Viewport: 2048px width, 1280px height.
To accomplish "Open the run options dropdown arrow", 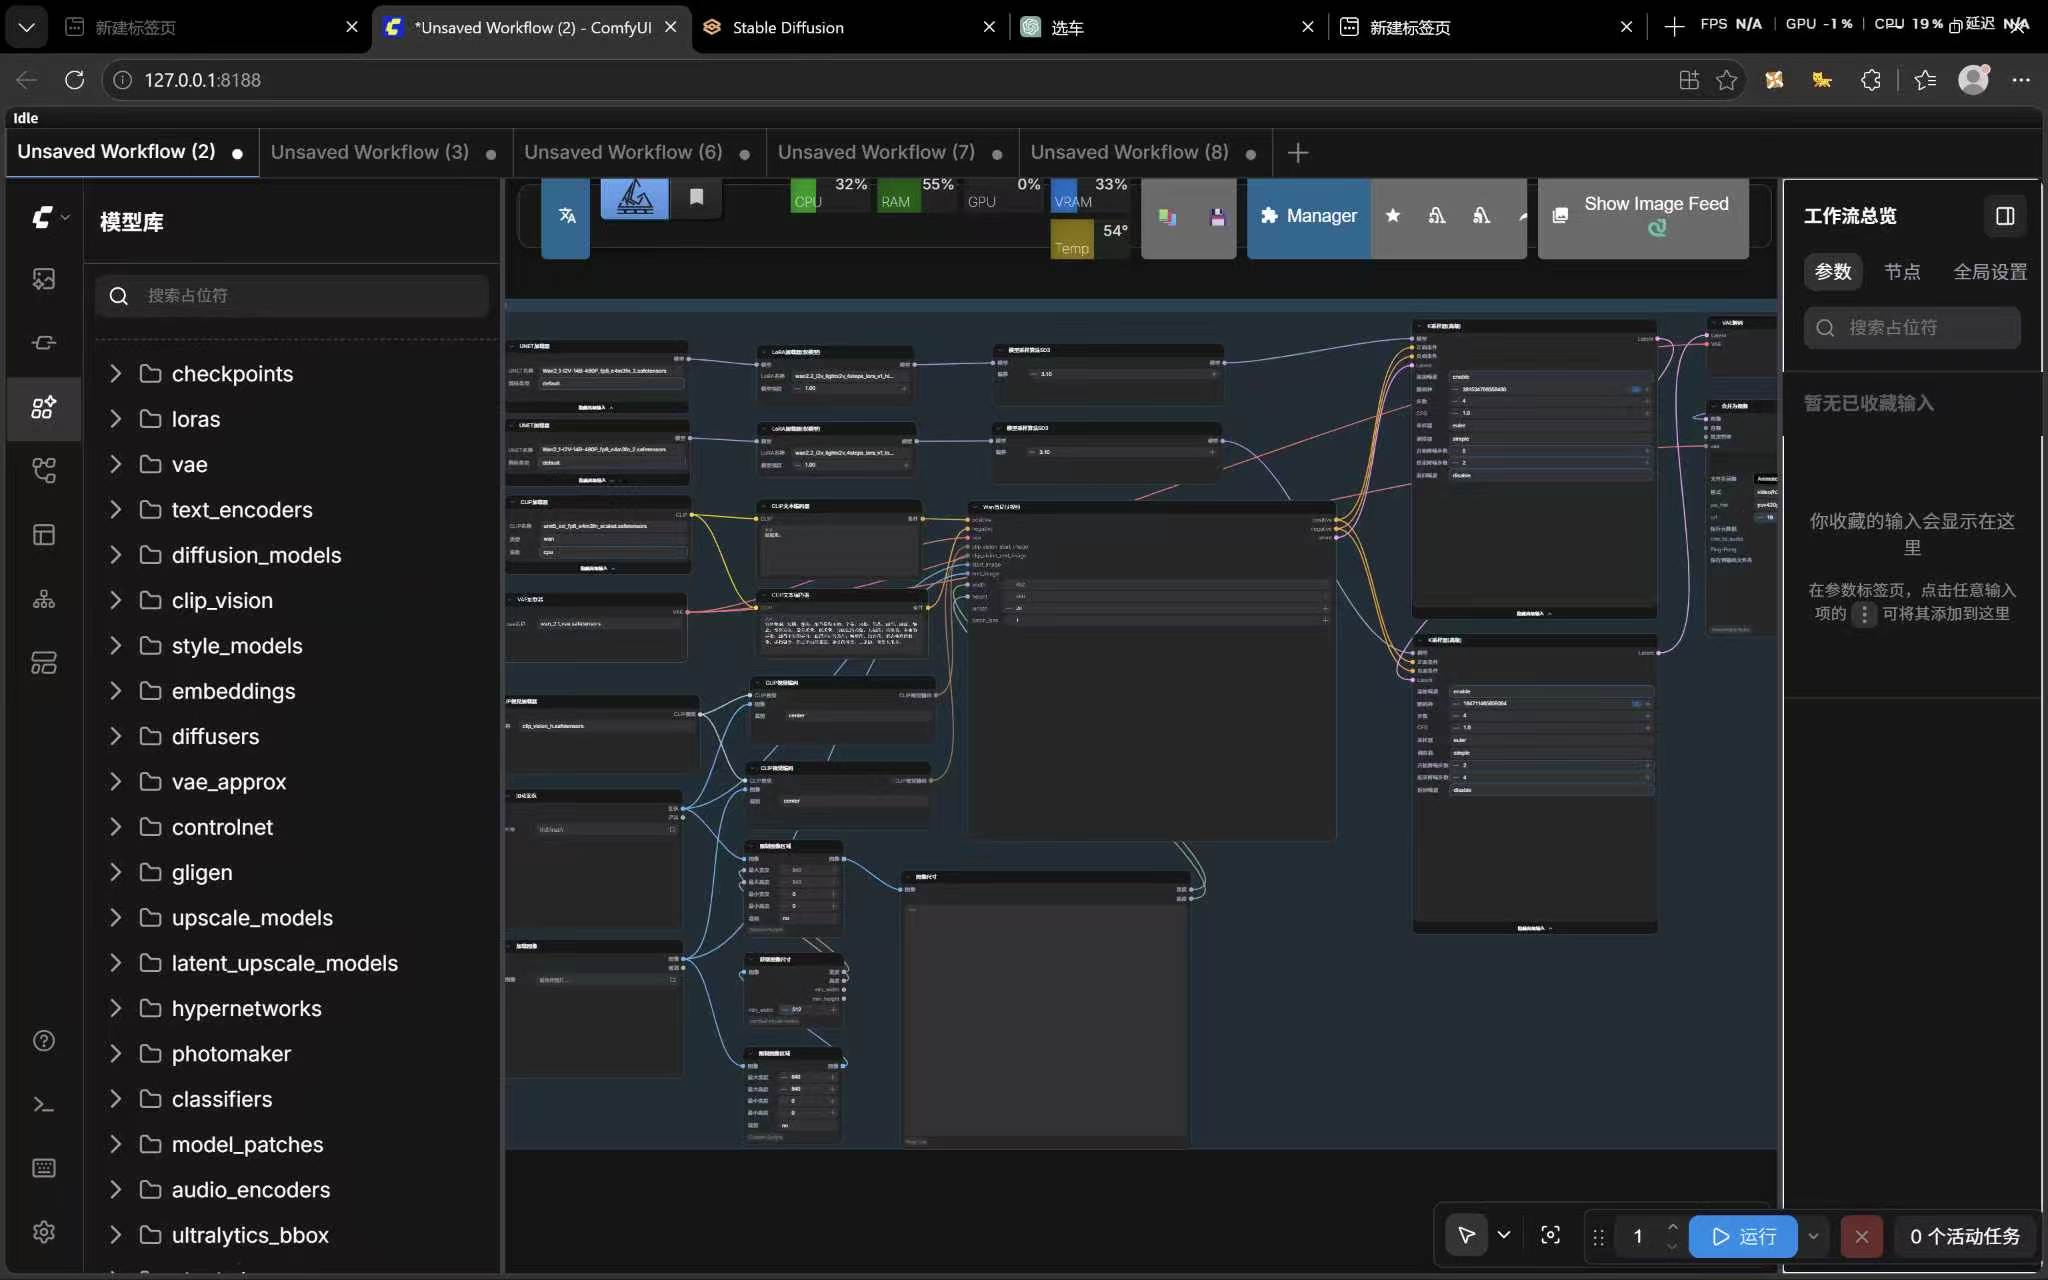I will coord(1813,1237).
